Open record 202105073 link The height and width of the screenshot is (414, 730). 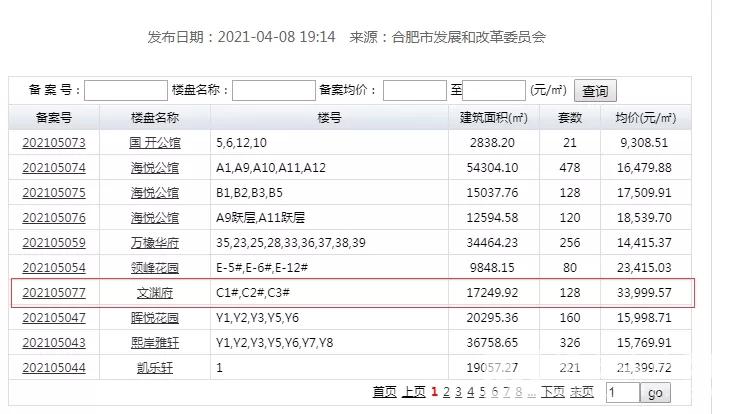[54, 143]
